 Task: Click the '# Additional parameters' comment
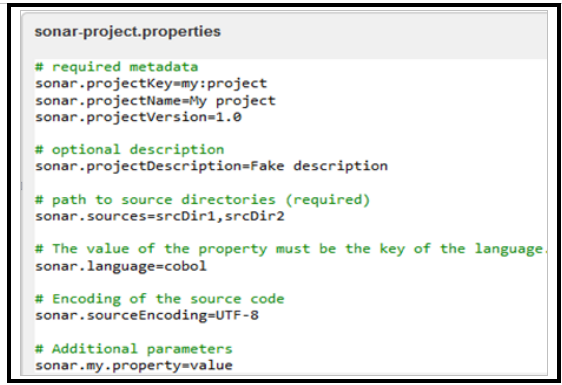point(134,349)
